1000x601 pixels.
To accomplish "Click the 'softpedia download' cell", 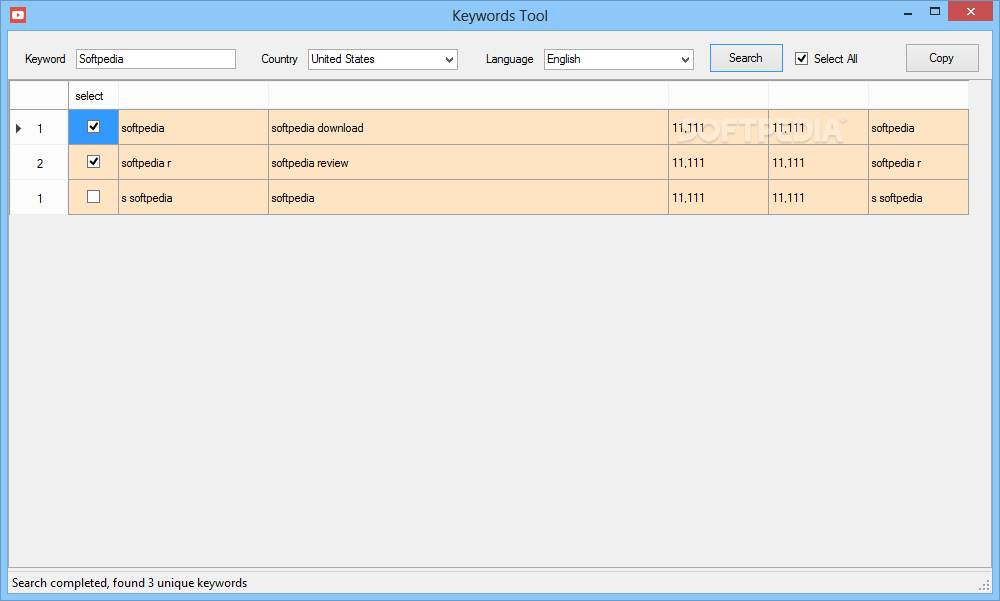I will tap(468, 128).
